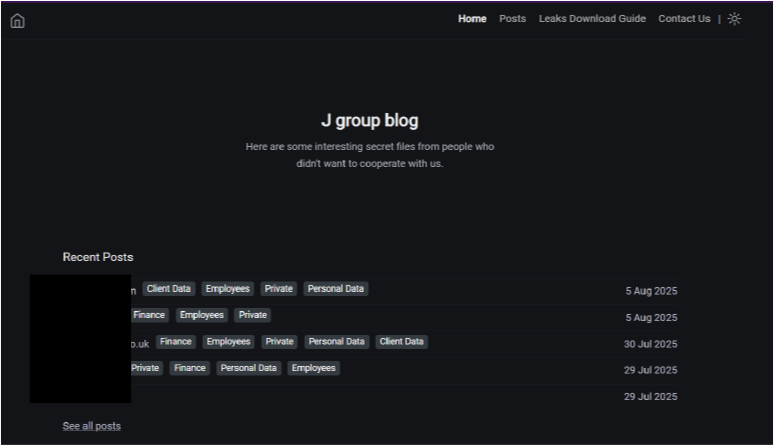
Task: Select Finance tag in the 30 Jul 2025 post
Action: (175, 342)
